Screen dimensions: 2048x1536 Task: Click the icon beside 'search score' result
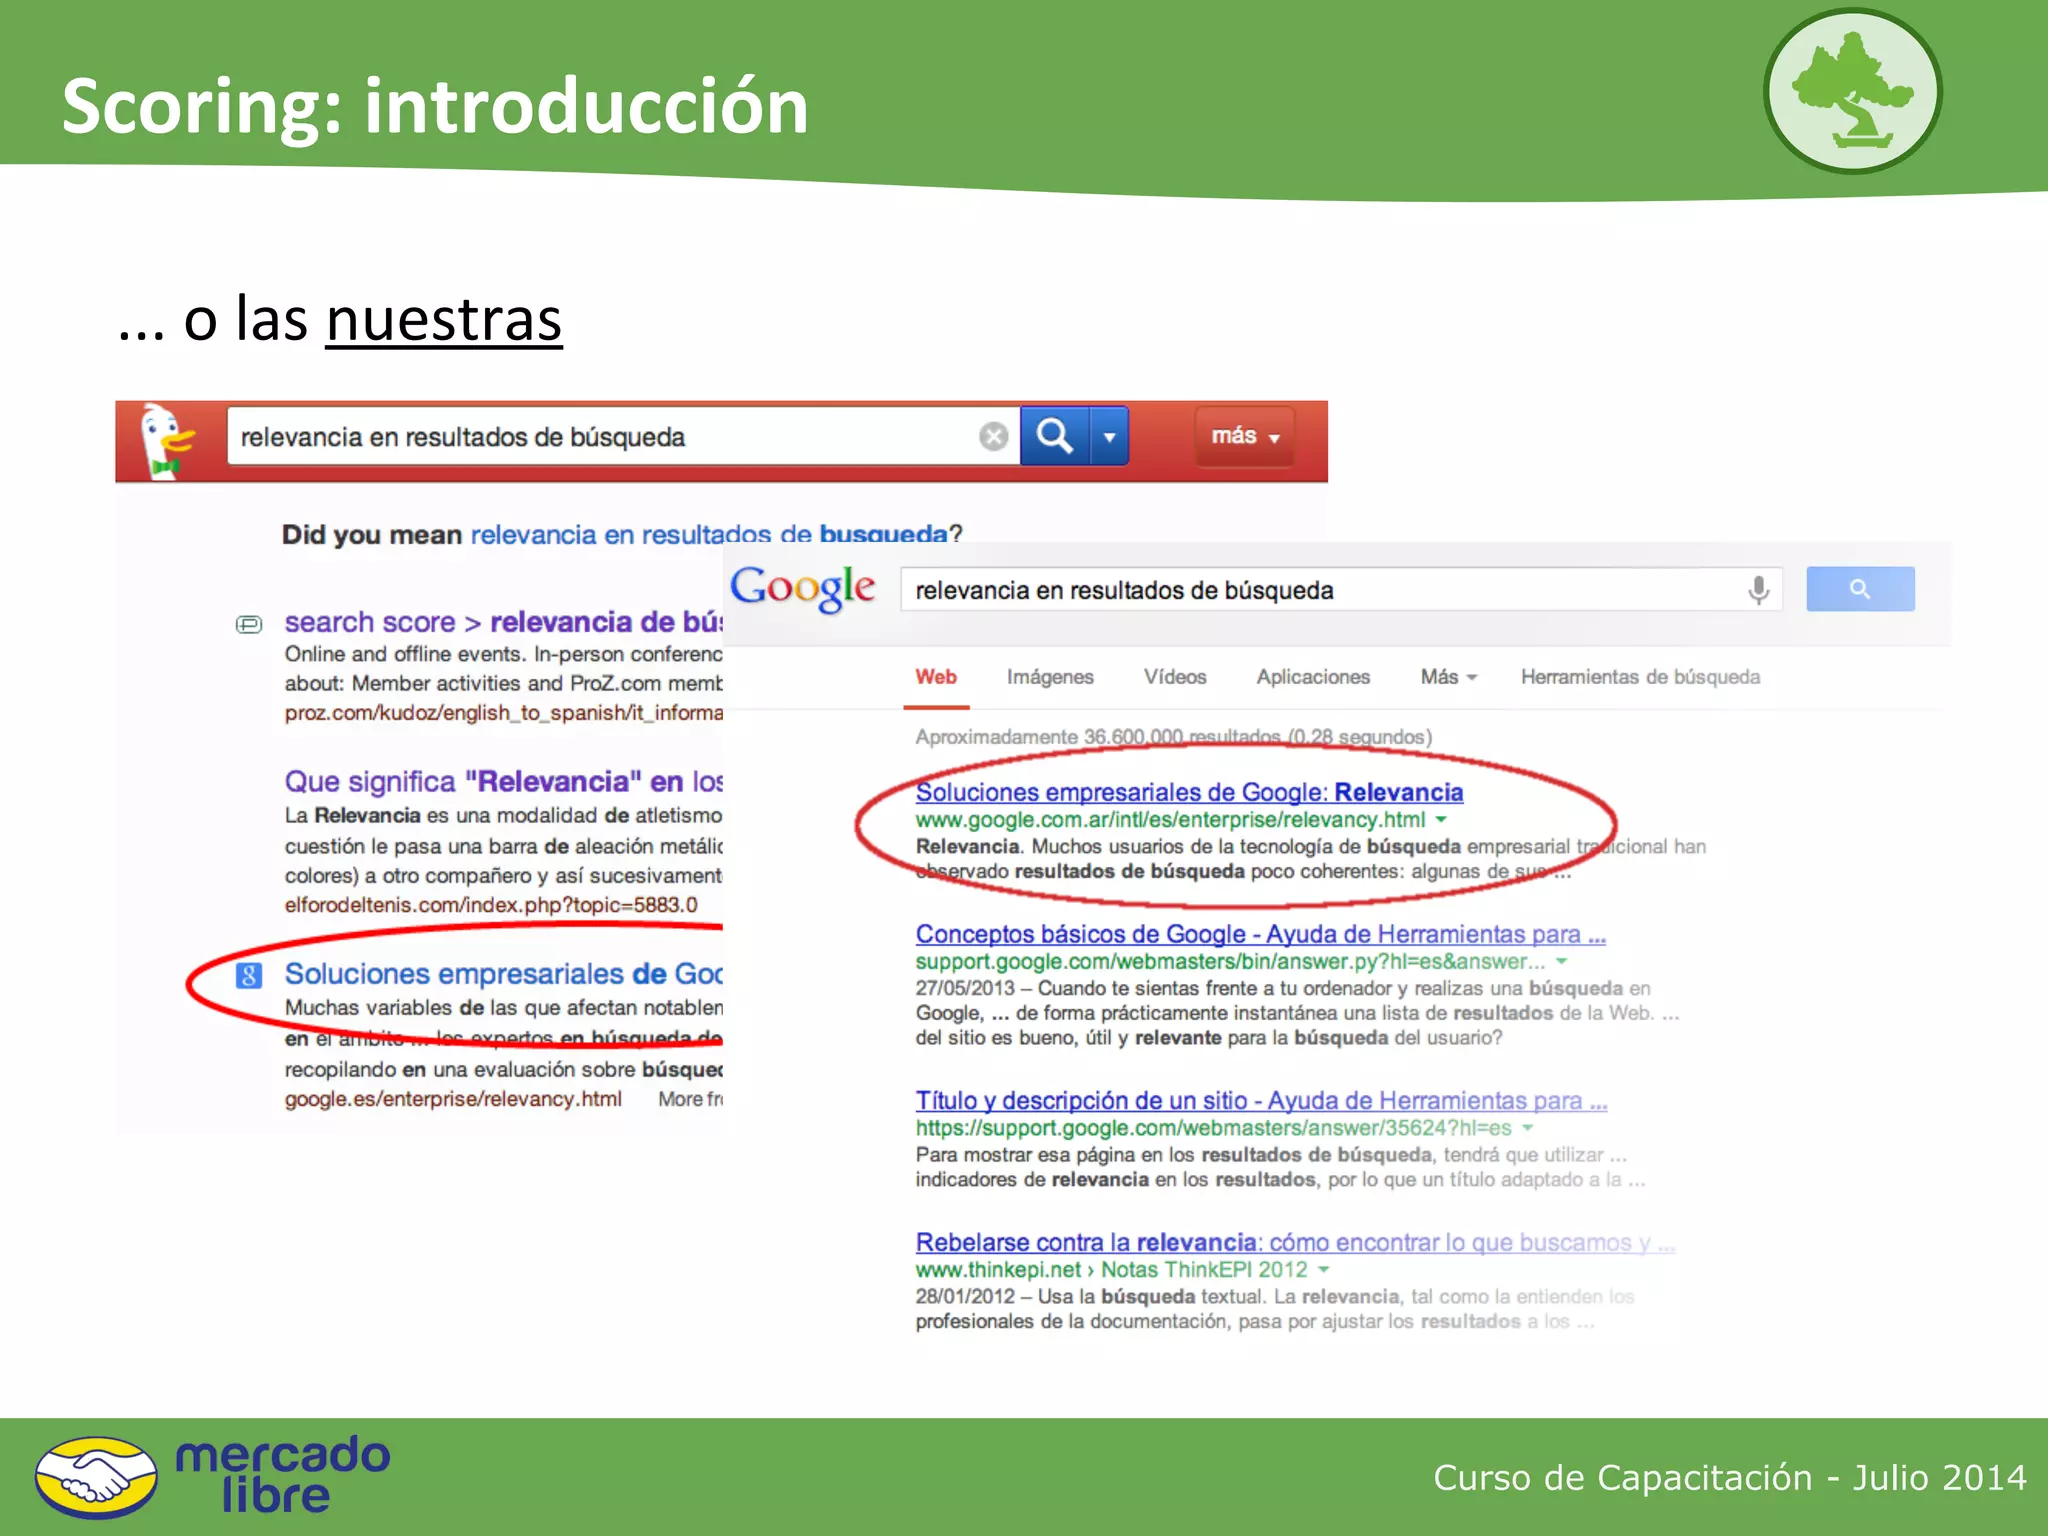pos(249,624)
